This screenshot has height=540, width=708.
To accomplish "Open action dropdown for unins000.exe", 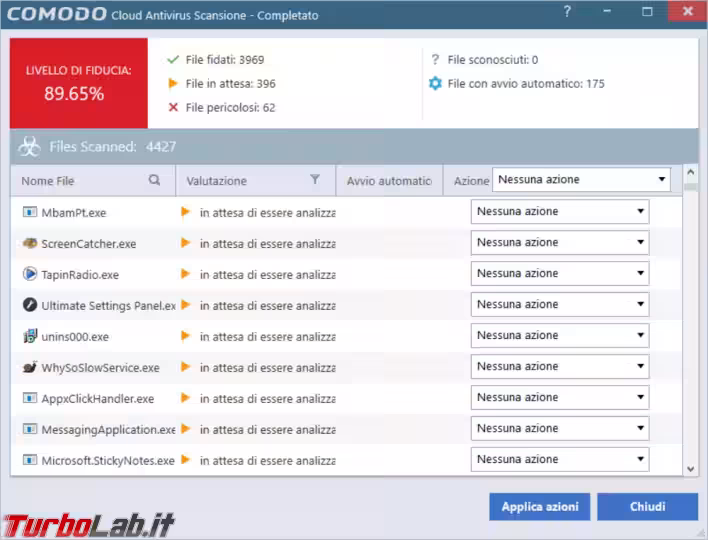I will point(560,335).
